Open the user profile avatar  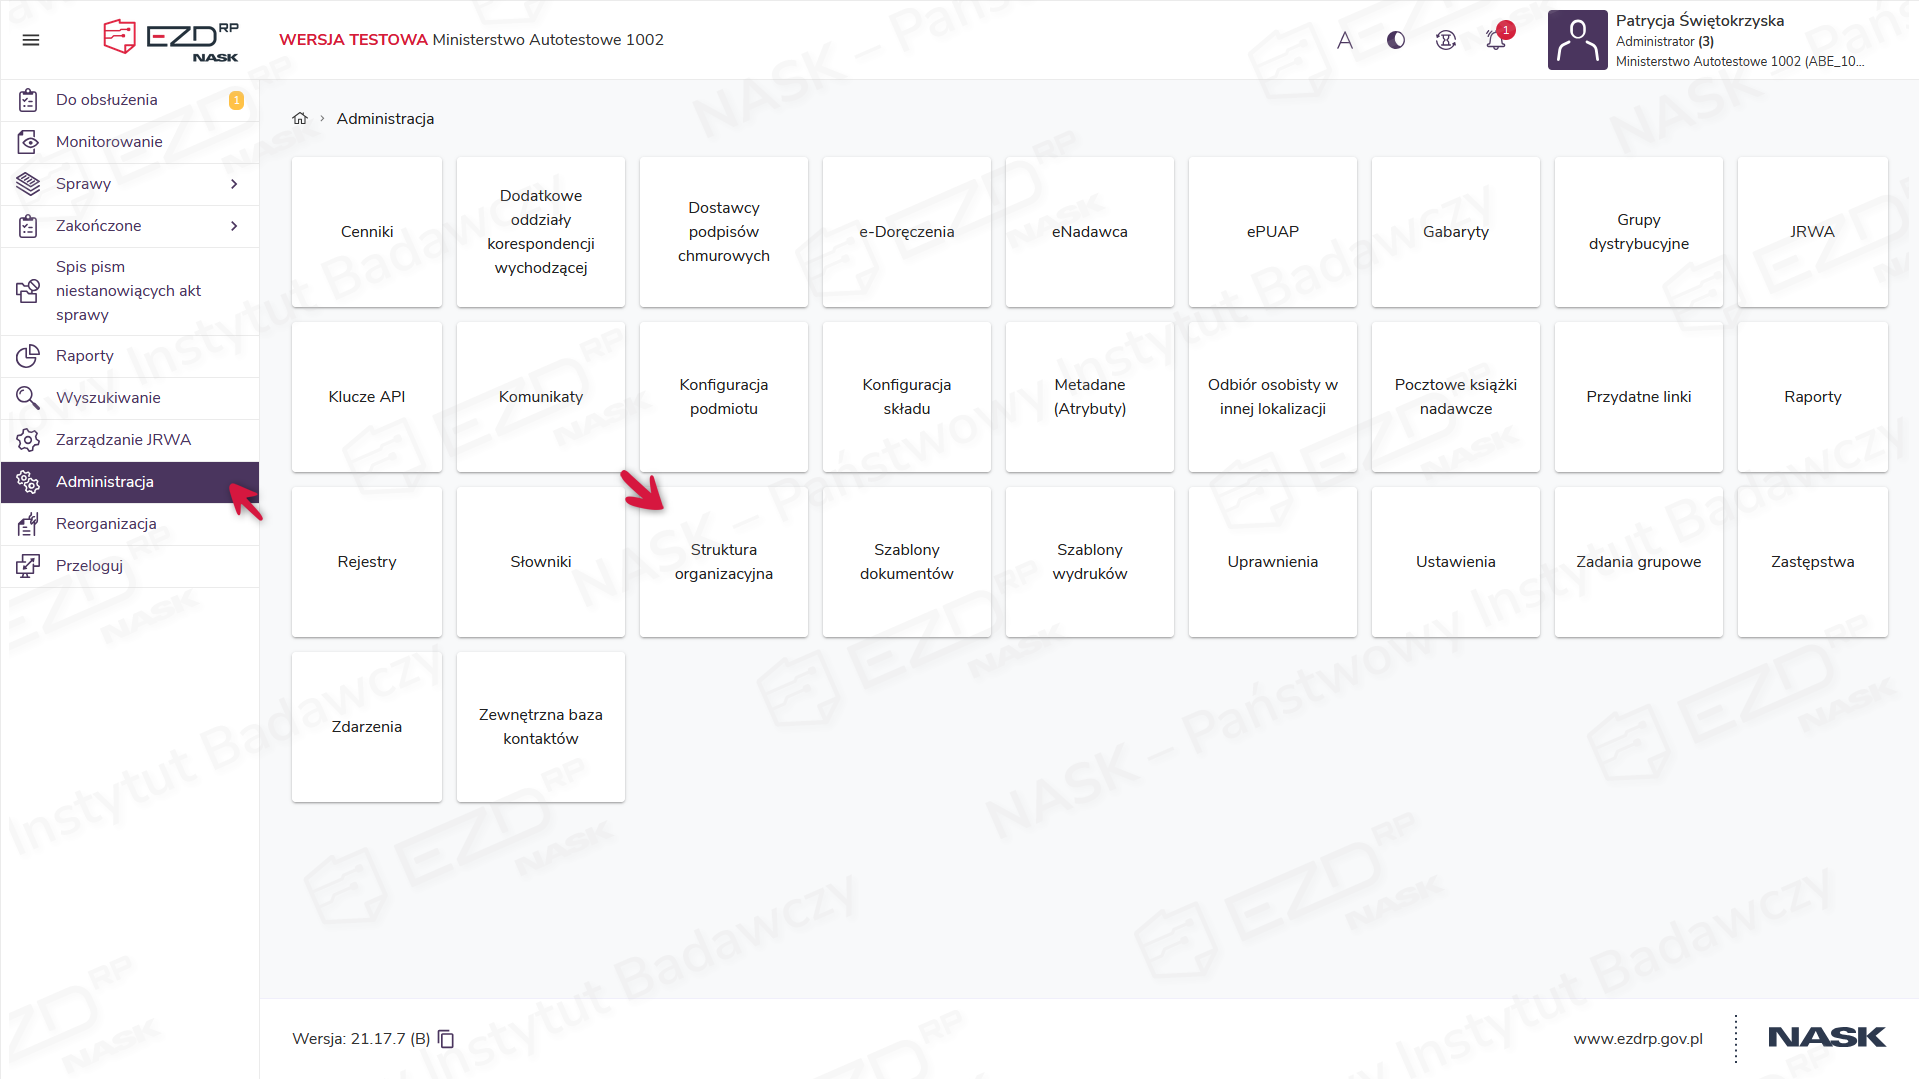[x=1577, y=40]
